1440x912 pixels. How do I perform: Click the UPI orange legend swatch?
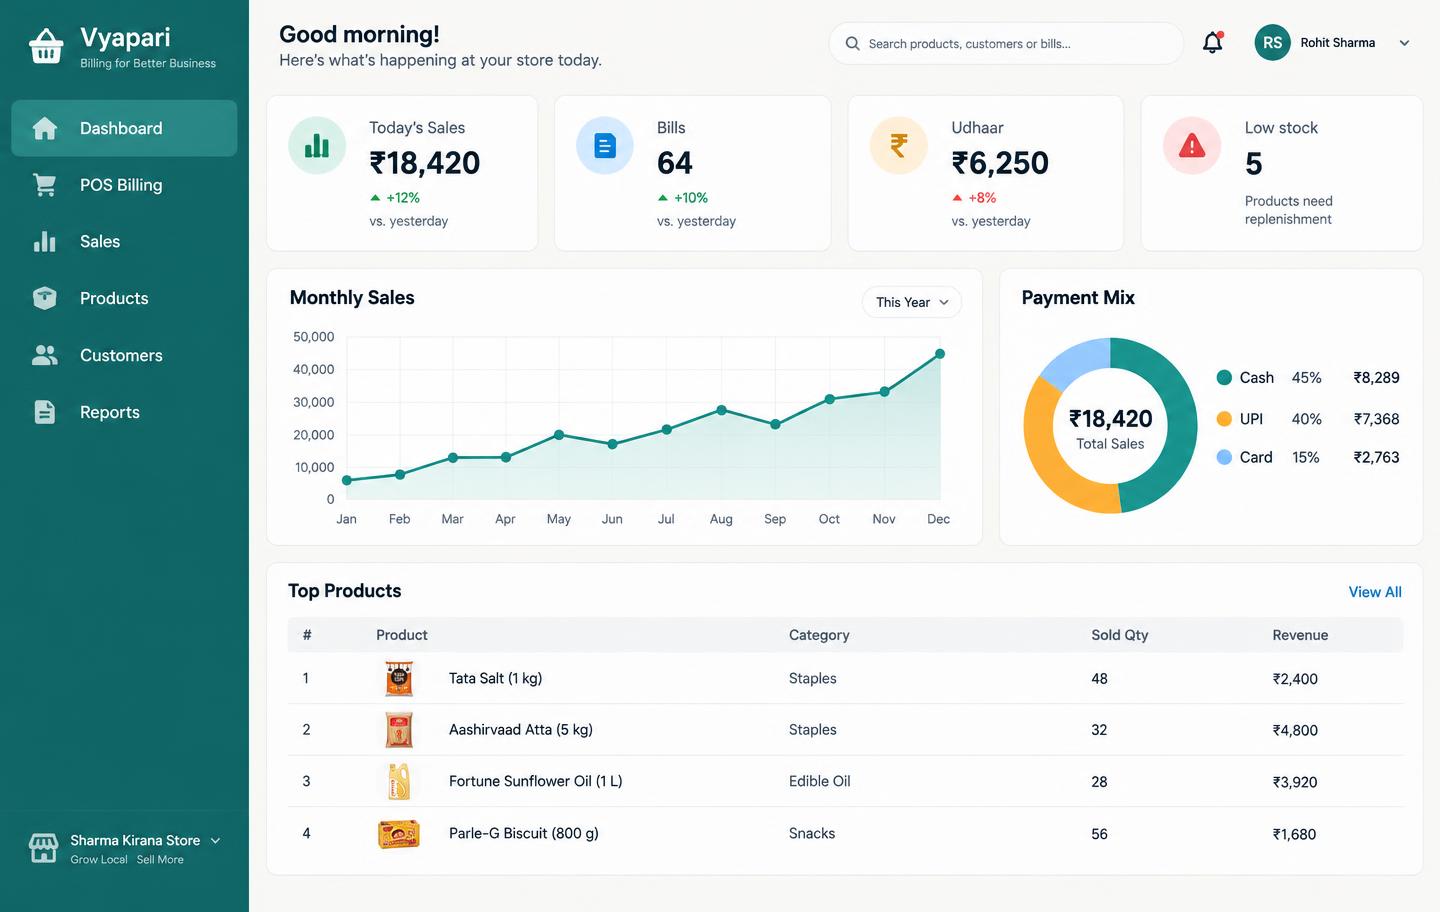[1224, 419]
